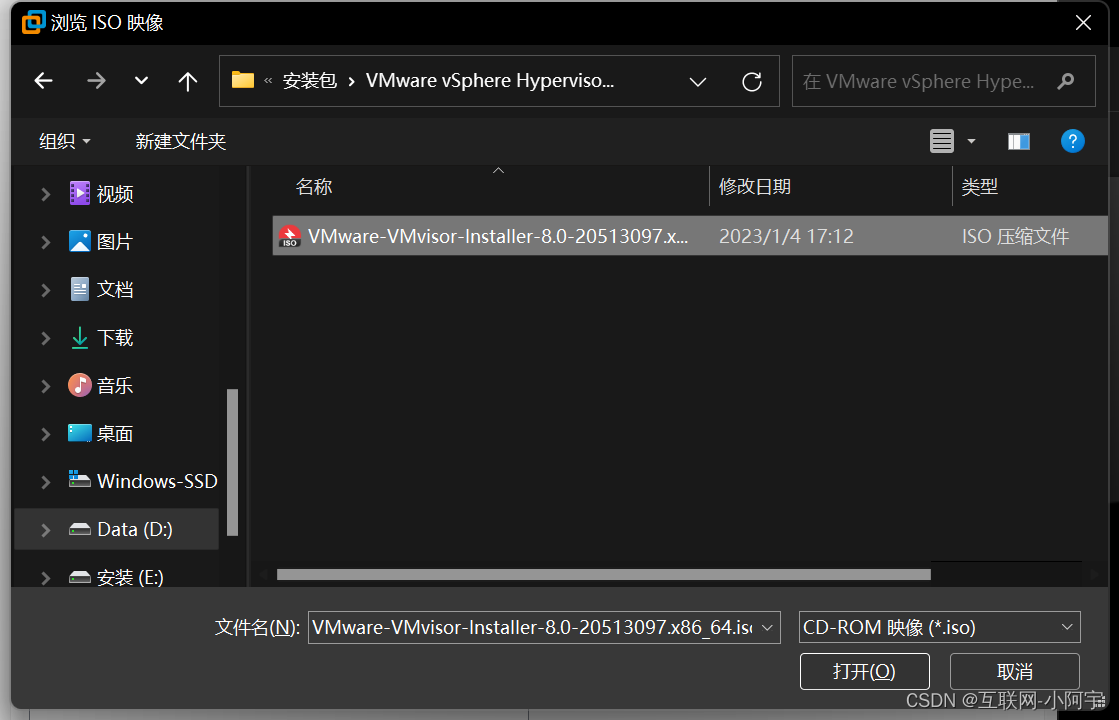Go up one folder level
The image size is (1119, 720).
point(188,81)
